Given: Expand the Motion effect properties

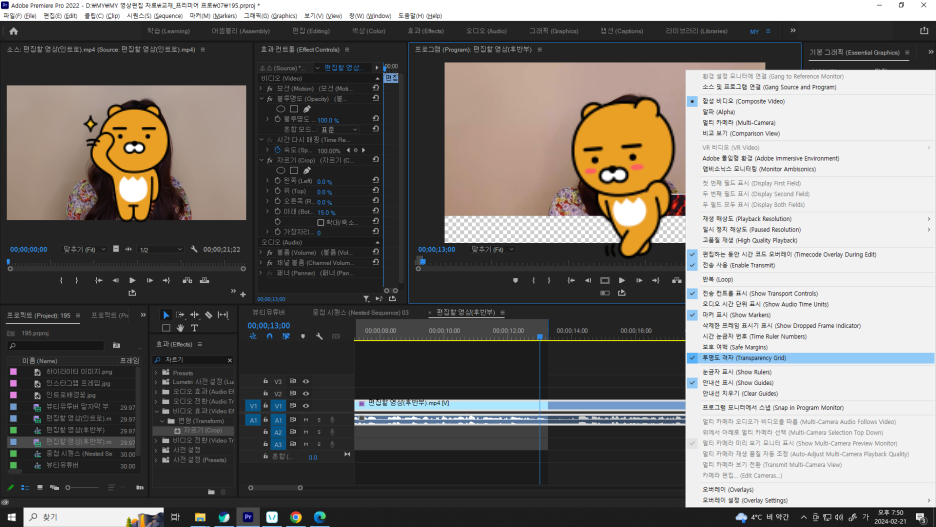Looking at the screenshot, I should point(261,88).
